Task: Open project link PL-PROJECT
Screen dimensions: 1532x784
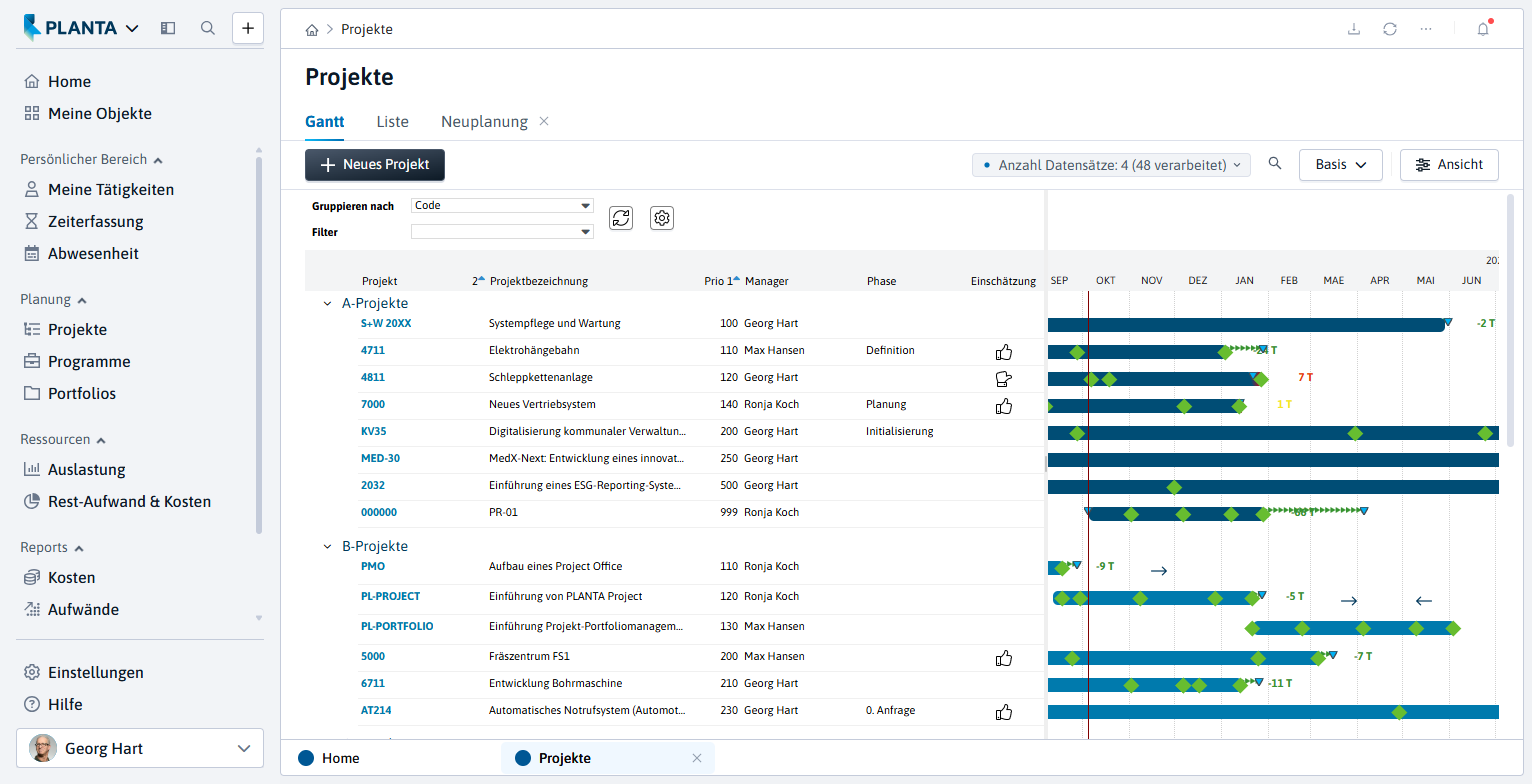Action: pos(390,596)
